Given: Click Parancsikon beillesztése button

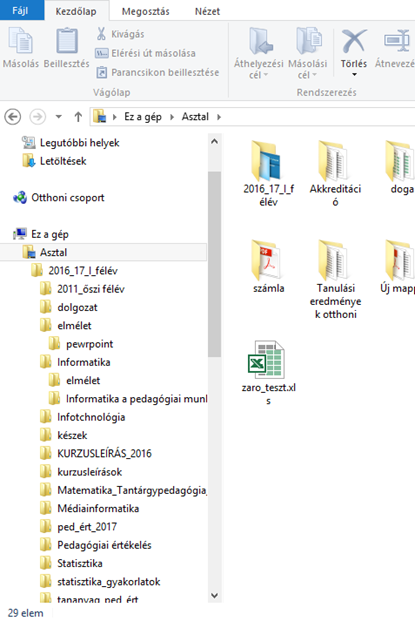Looking at the screenshot, I should tap(158, 72).
